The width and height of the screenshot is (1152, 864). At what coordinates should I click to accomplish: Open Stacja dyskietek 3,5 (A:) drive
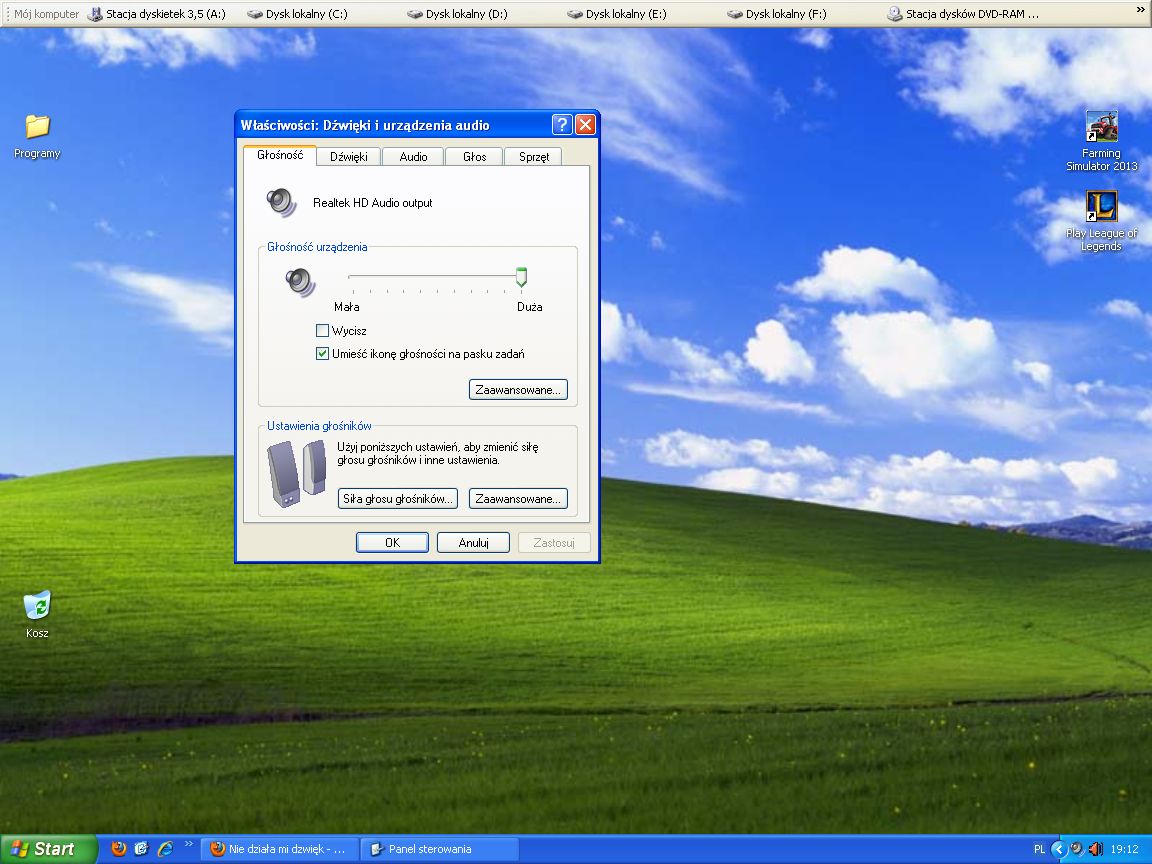156,13
